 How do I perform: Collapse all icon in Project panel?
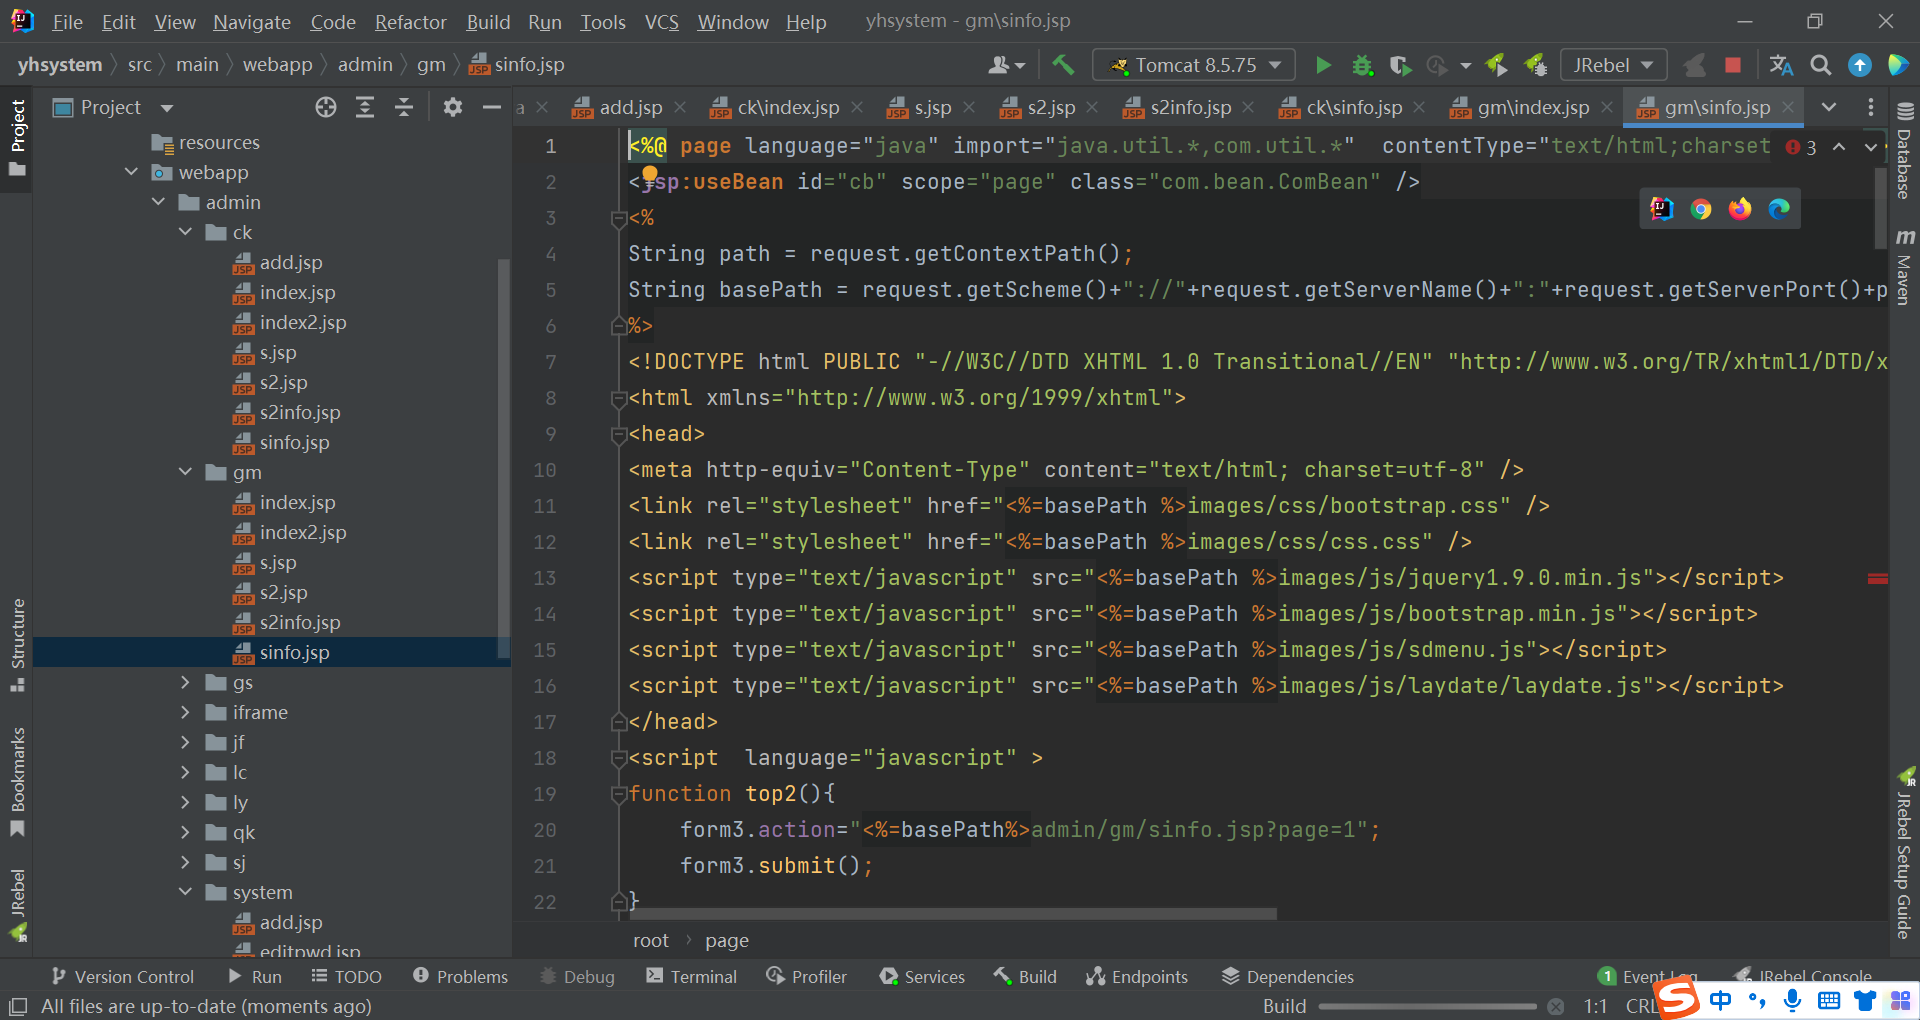coord(404,107)
